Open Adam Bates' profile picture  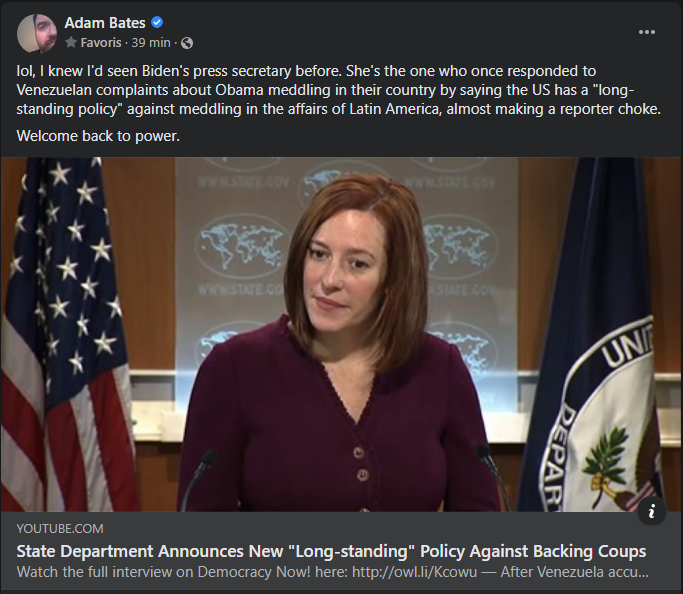pos(37,33)
